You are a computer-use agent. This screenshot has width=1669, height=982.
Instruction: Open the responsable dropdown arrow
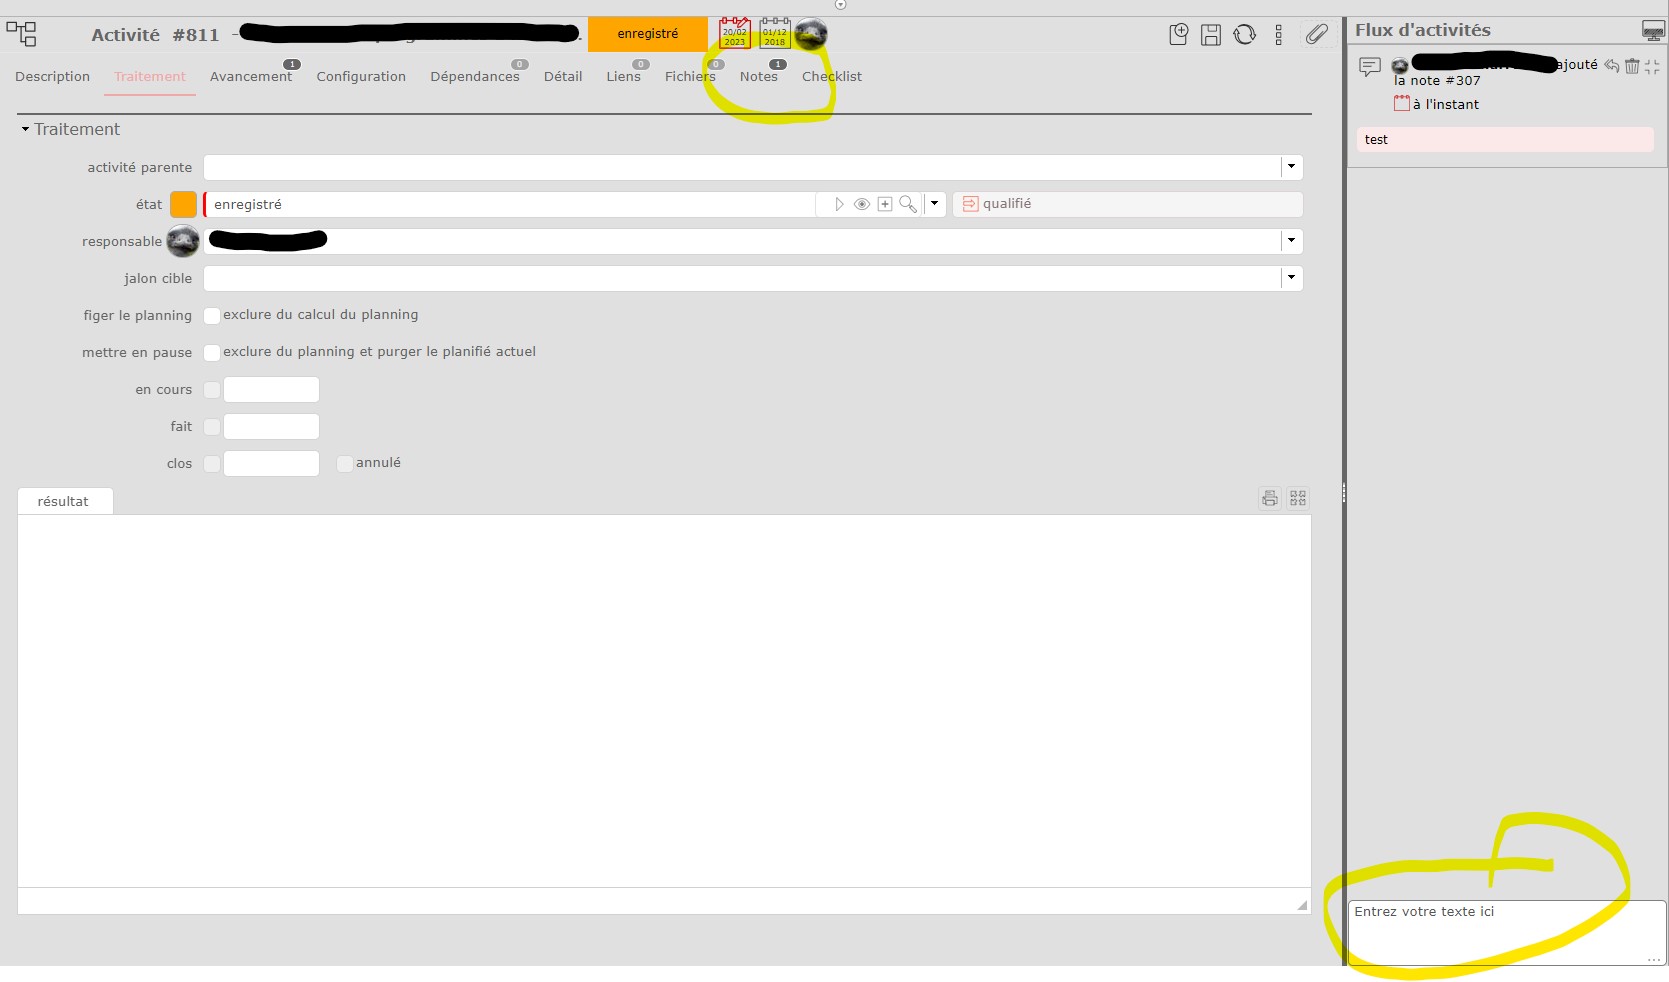click(1292, 241)
